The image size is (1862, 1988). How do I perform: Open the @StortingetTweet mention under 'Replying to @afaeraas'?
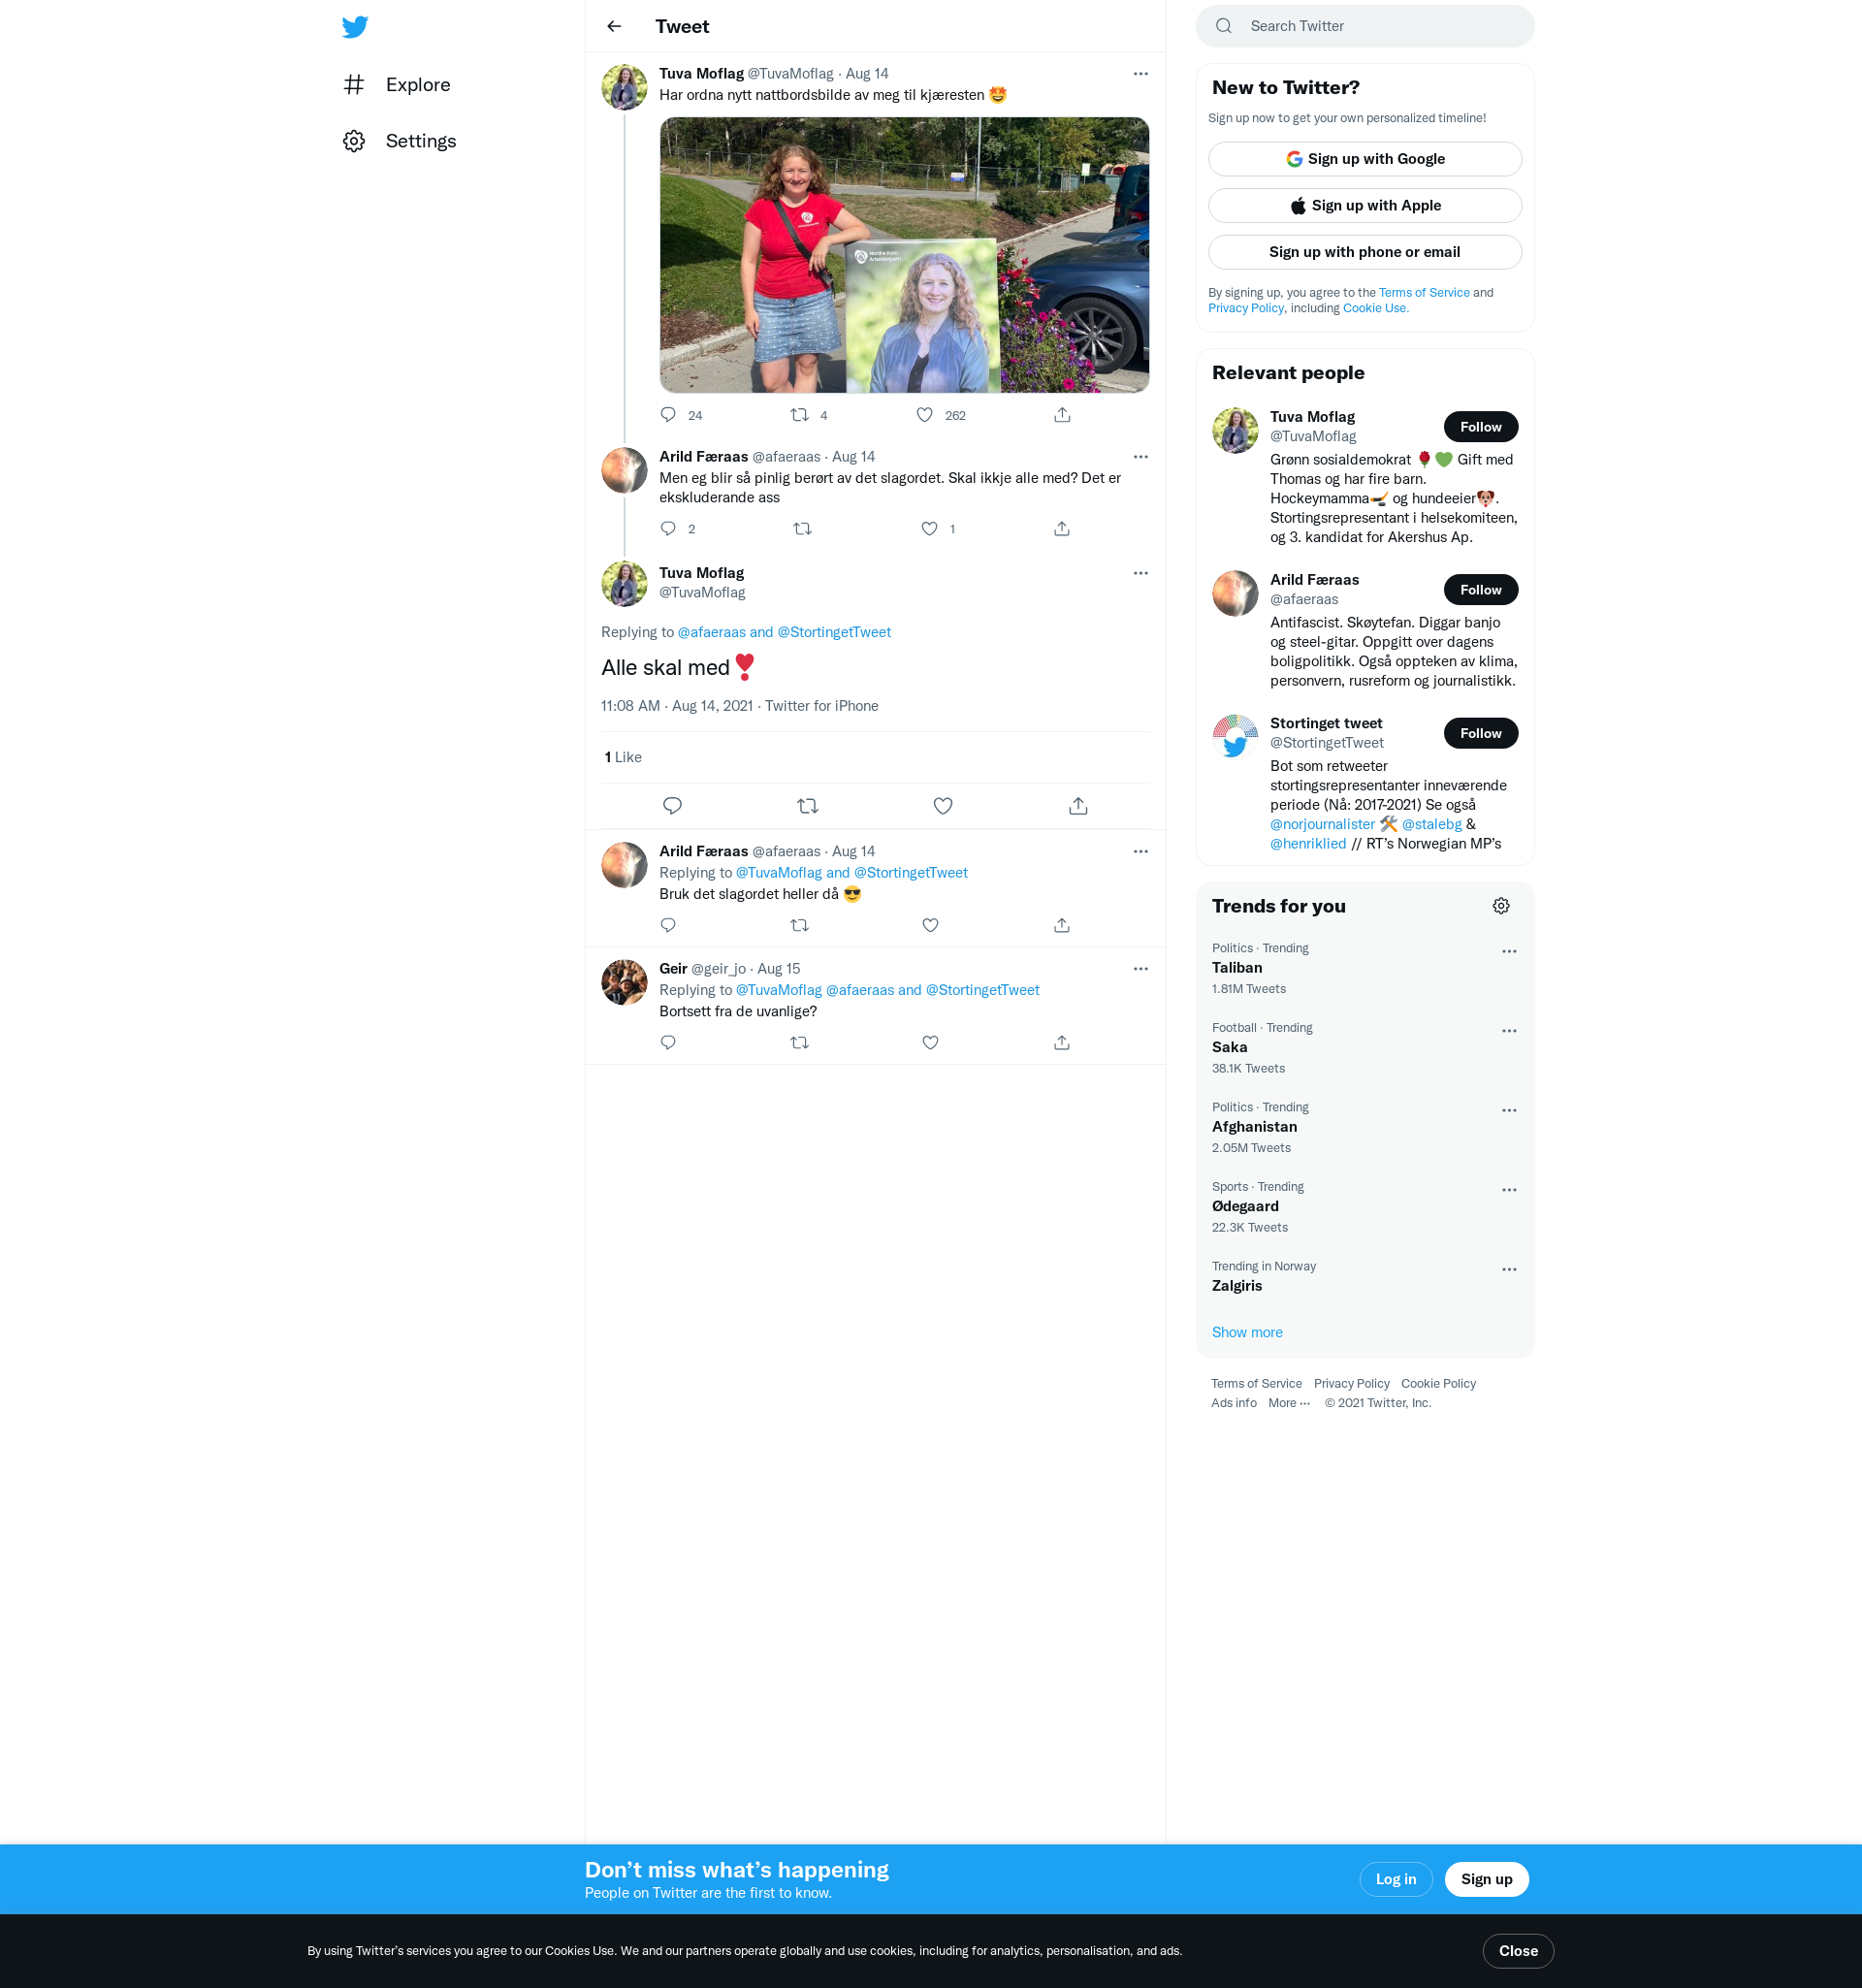point(833,633)
